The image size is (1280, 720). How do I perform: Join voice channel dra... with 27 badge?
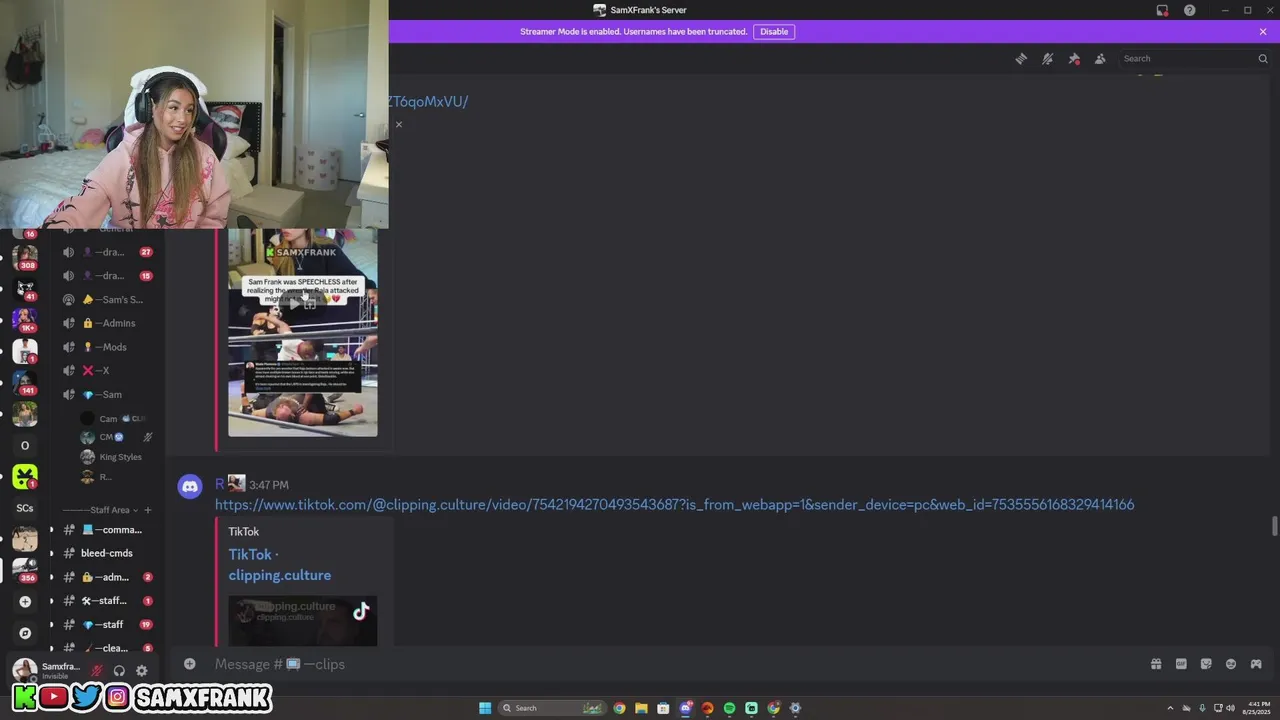(x=108, y=252)
